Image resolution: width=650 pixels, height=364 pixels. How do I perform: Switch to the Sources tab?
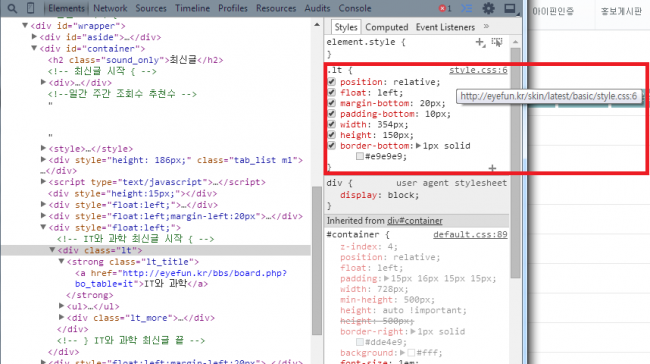tap(151, 8)
